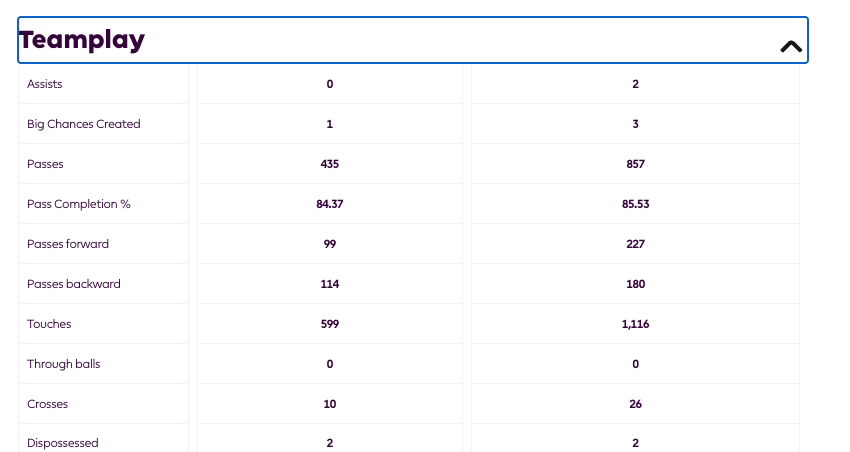Select the Passes row label
Image resolution: width=850 pixels, height=452 pixels.
pos(45,164)
